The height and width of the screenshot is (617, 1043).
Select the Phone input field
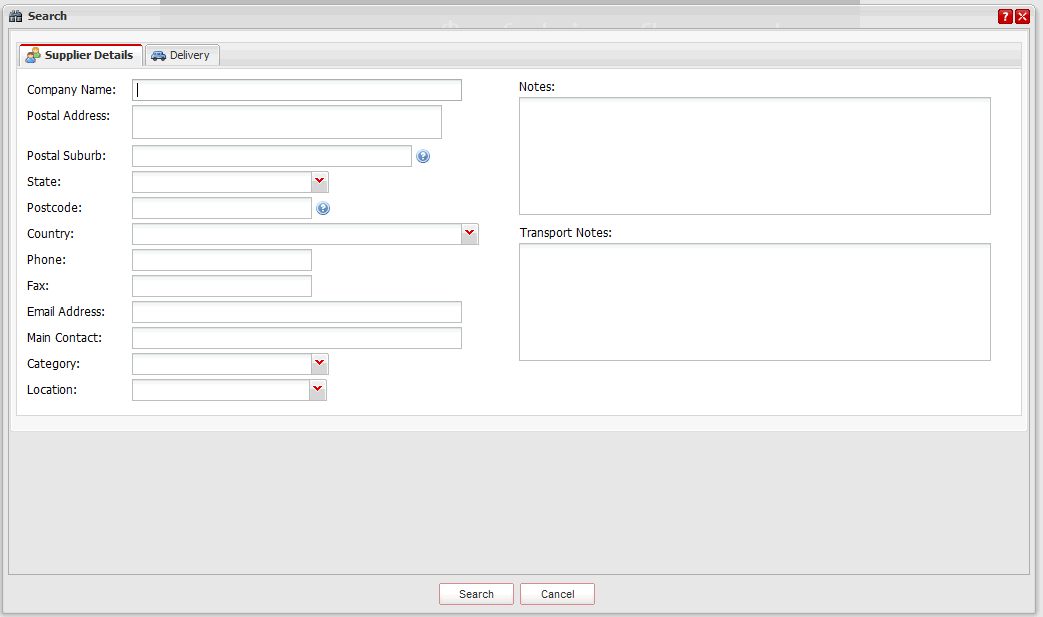[221, 260]
